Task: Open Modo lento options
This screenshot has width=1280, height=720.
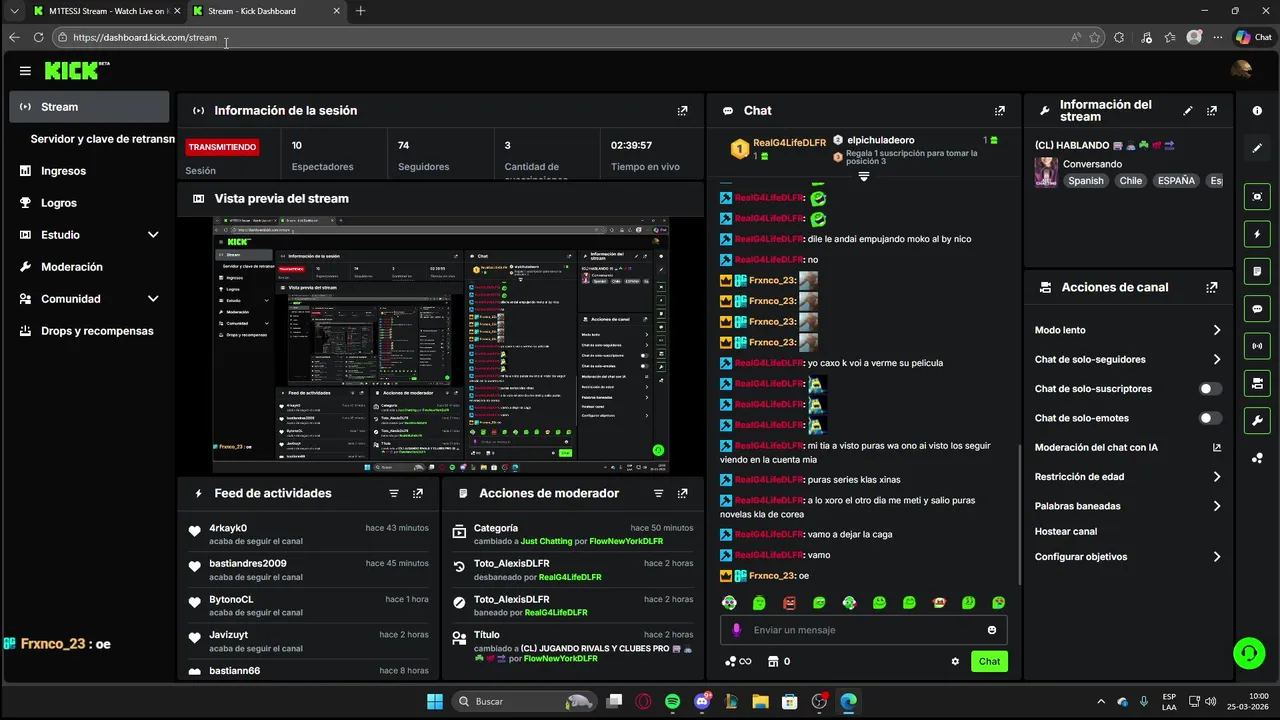Action: (1128, 330)
